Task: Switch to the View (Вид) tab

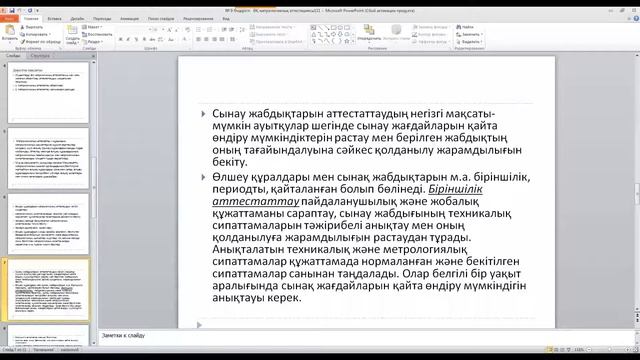Action: (226, 19)
